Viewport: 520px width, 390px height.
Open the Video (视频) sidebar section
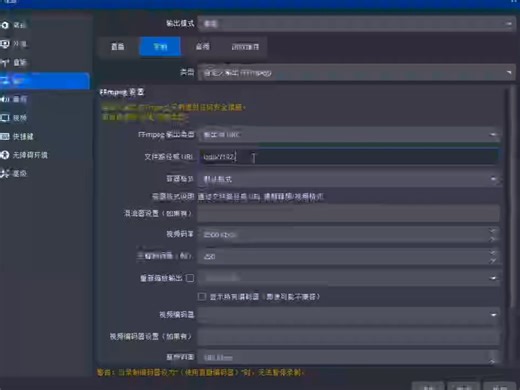[15, 118]
